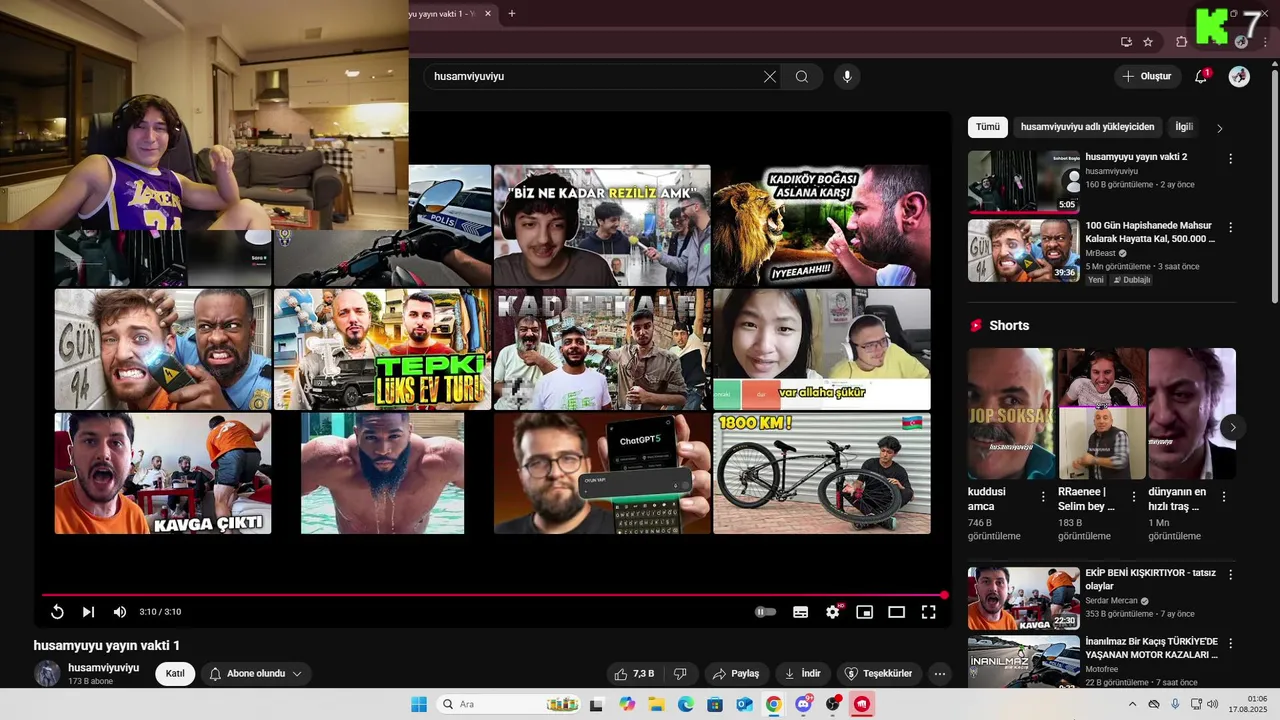The image size is (1280, 720).
Task: Open the husamviyuviyu channel name link
Action: pos(103,667)
